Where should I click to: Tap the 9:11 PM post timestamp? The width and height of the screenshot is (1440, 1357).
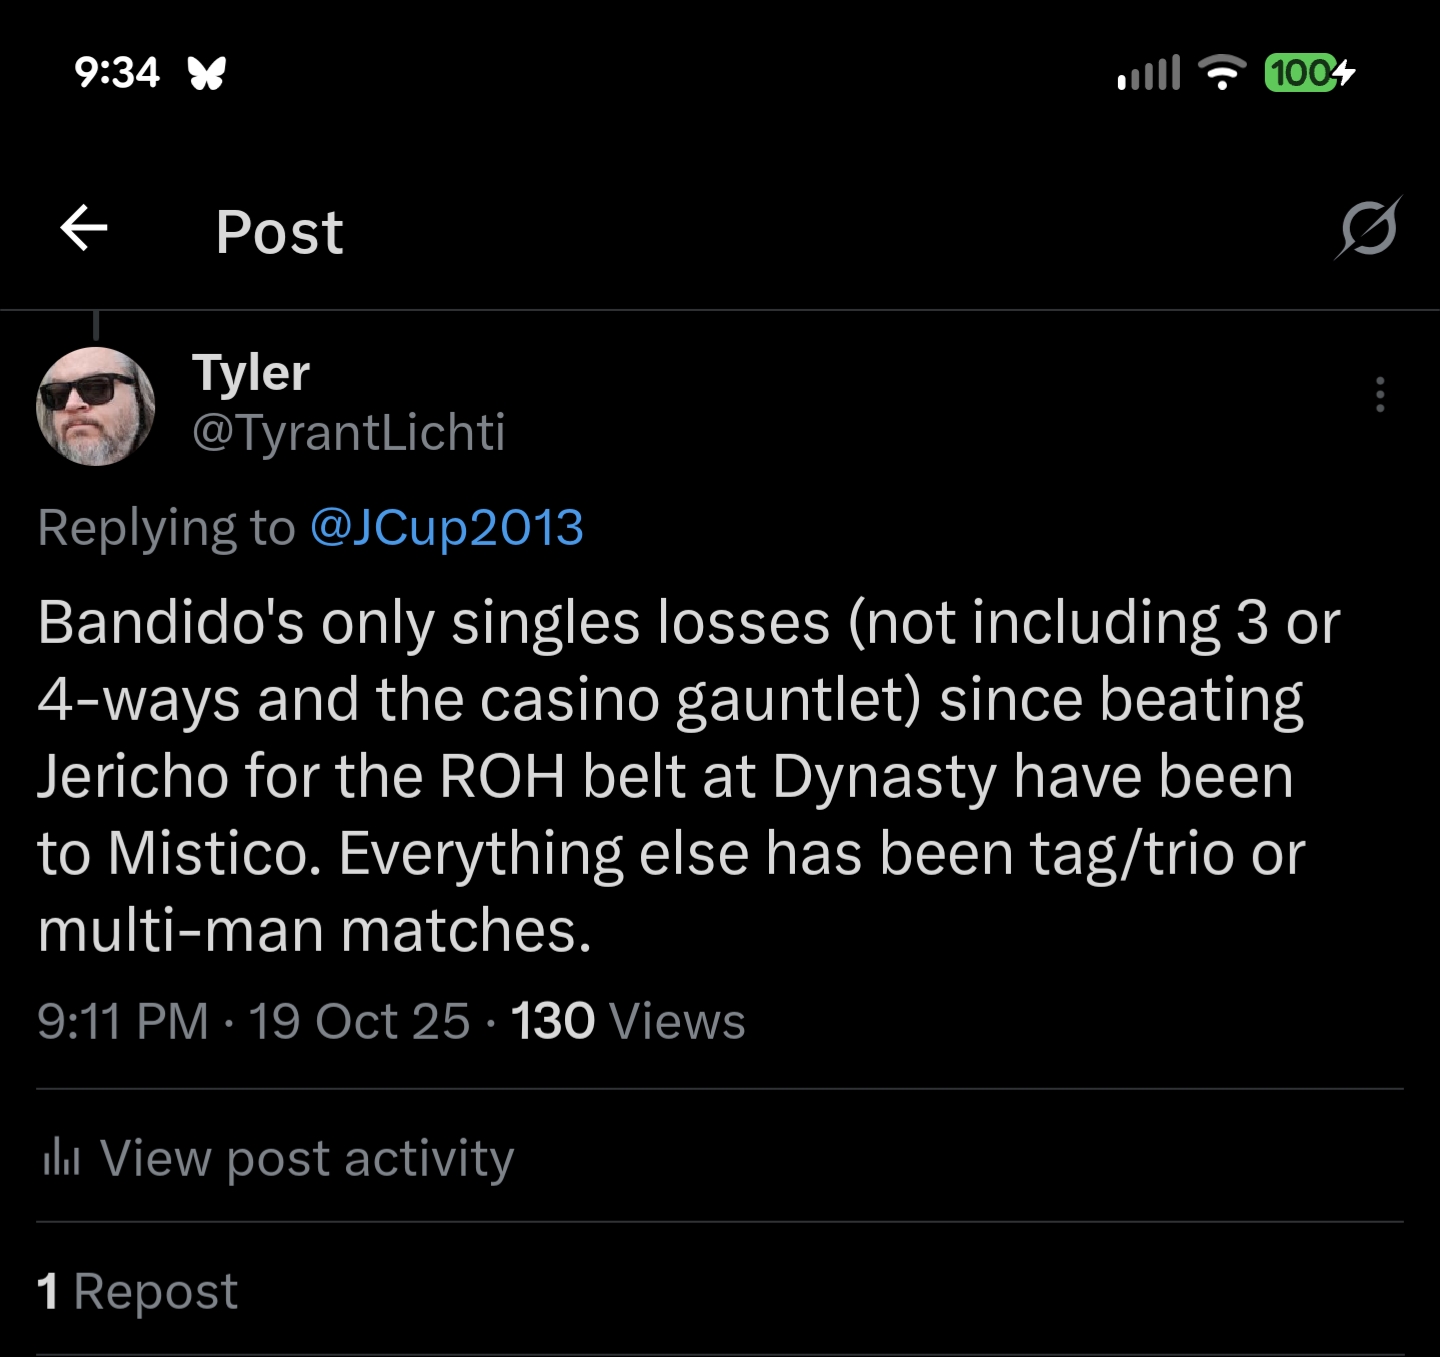coord(123,1021)
